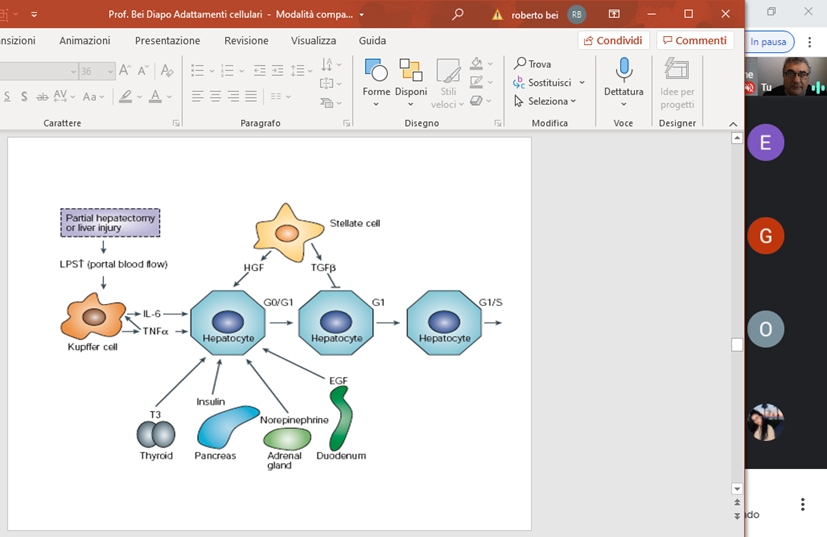Screen dimensions: 827x537
Task: Toggle numbered list
Action: (x=227, y=70)
